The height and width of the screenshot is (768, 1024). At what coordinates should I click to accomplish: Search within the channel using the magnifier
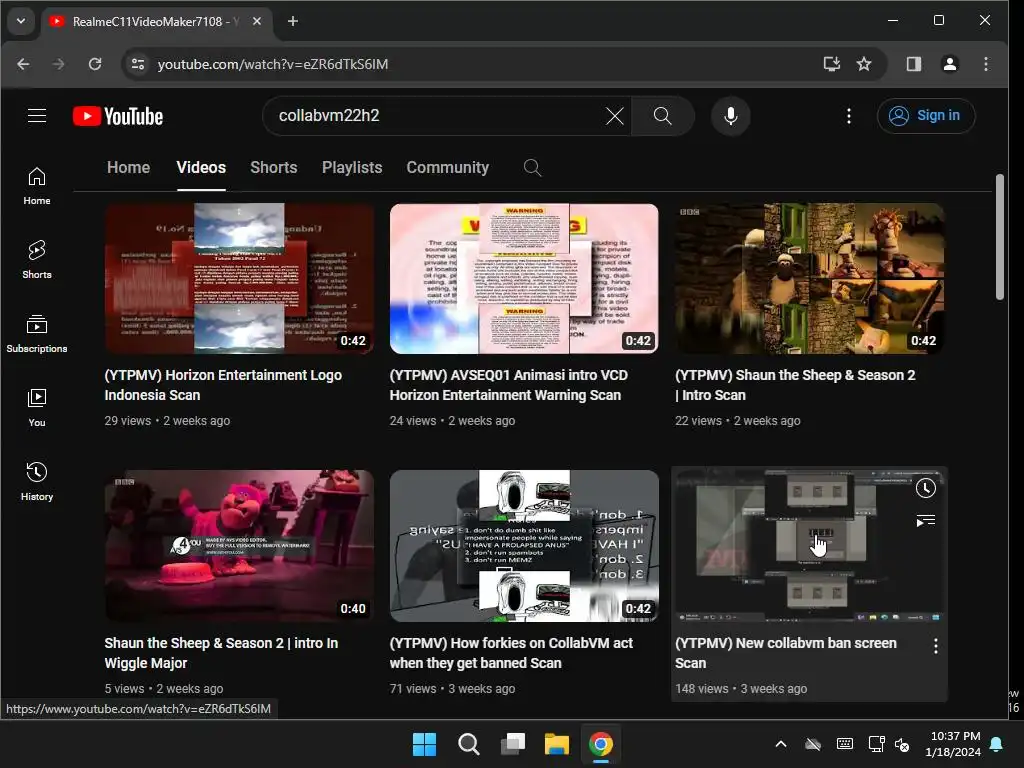click(x=532, y=168)
